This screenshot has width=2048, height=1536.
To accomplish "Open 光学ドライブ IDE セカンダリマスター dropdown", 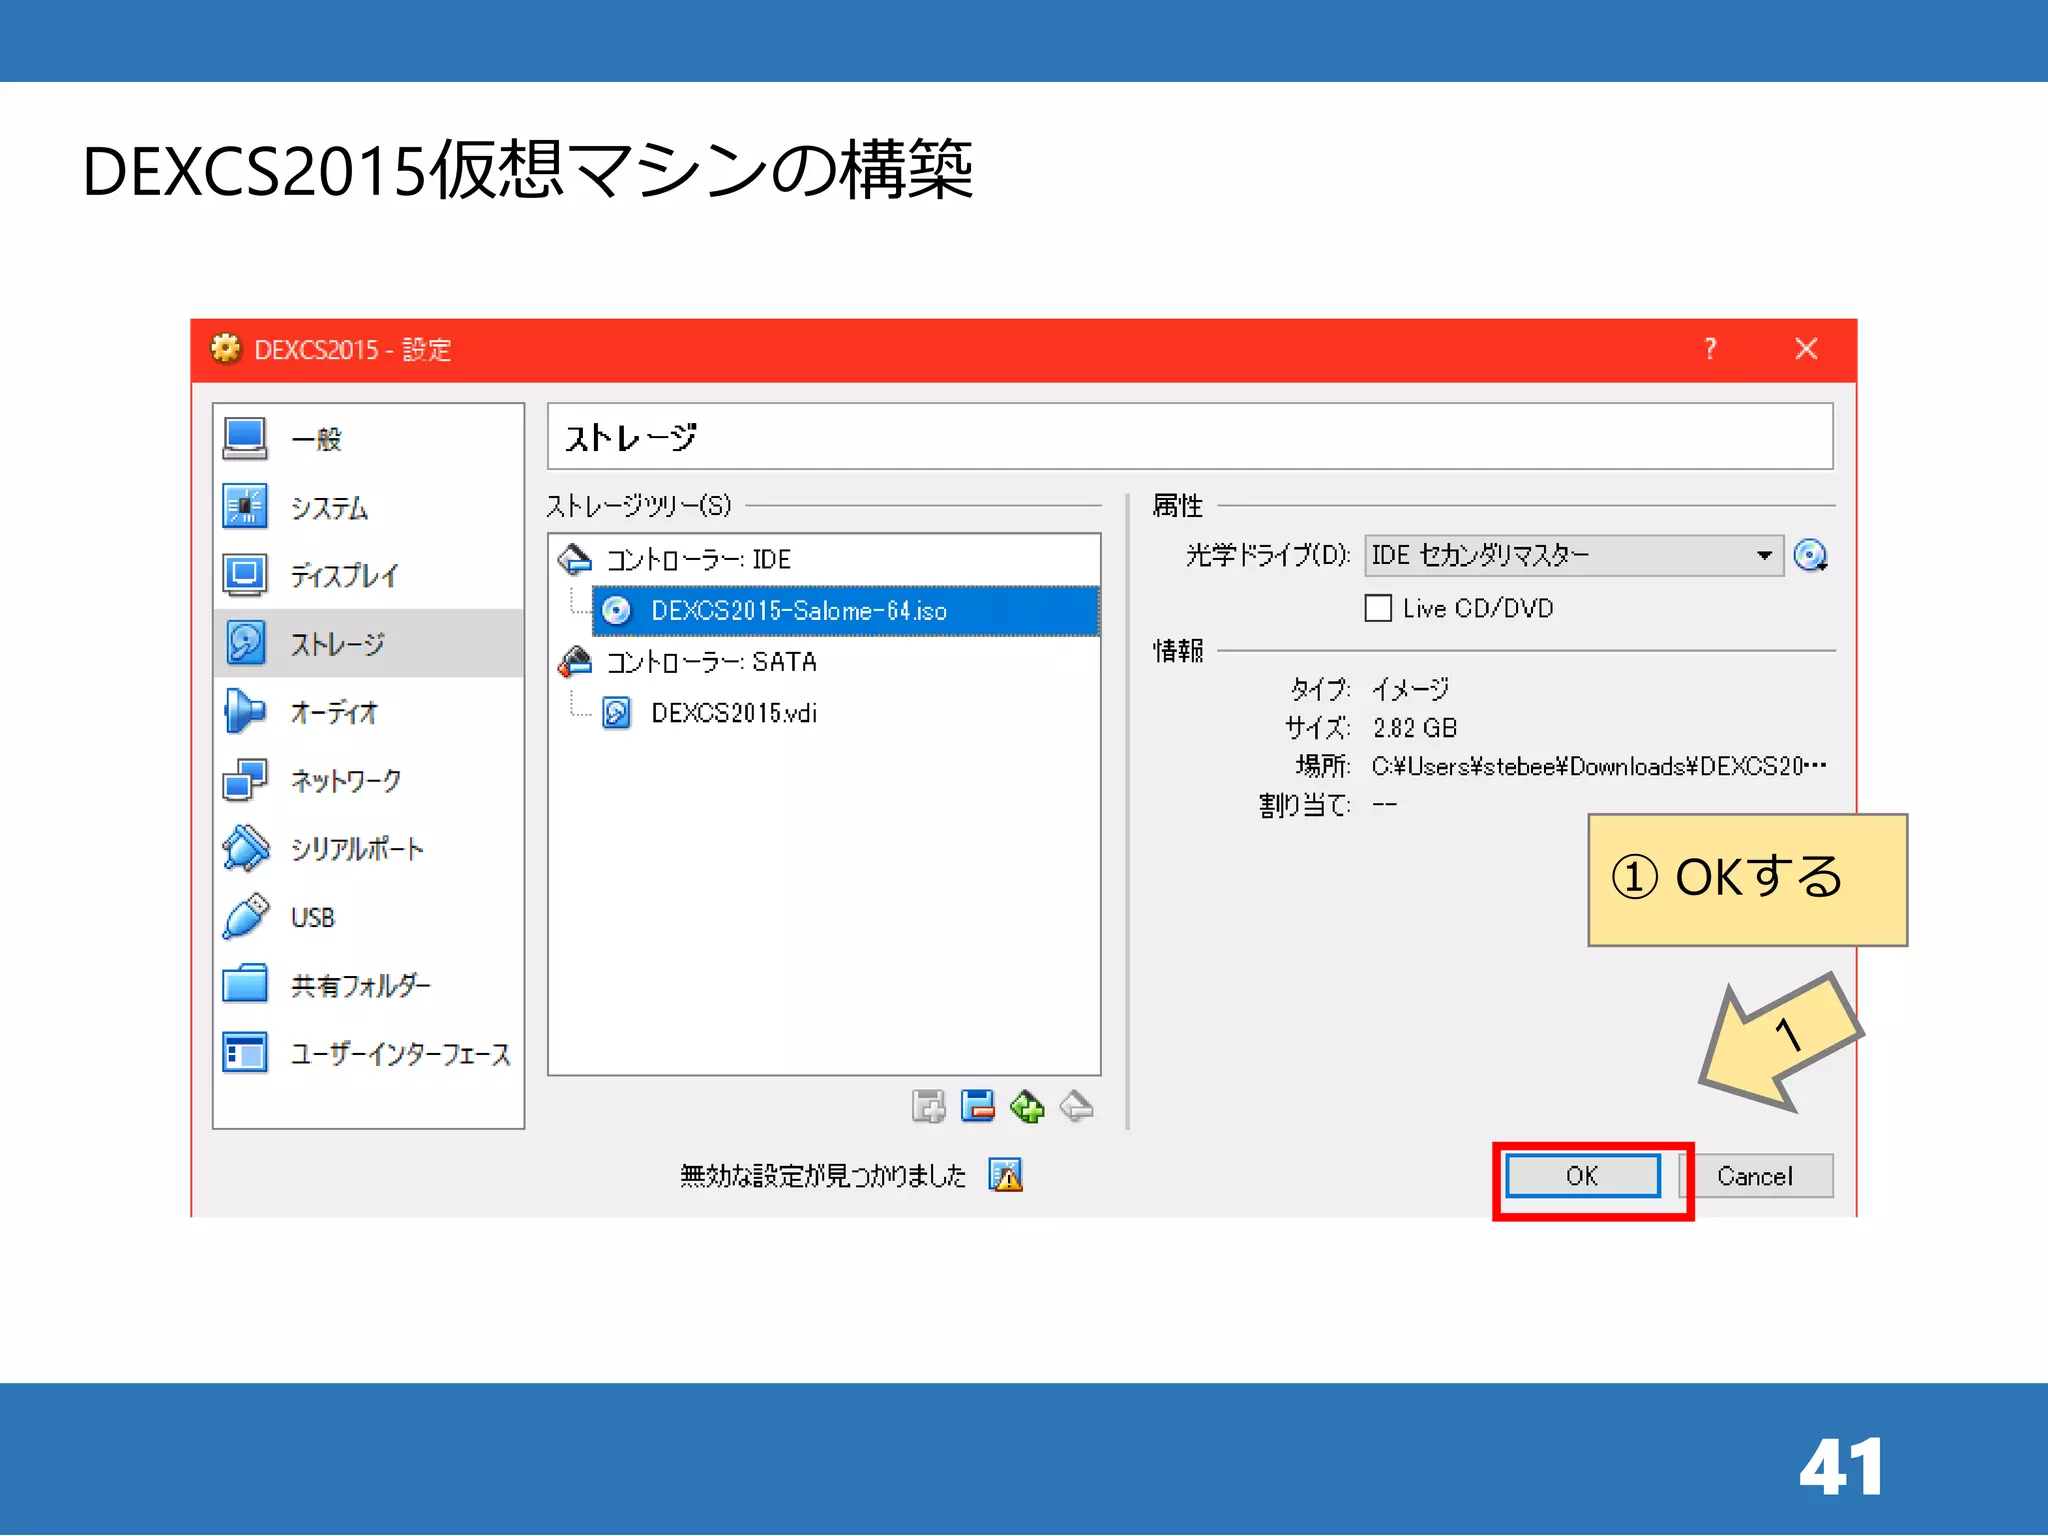I will pos(1573,555).
